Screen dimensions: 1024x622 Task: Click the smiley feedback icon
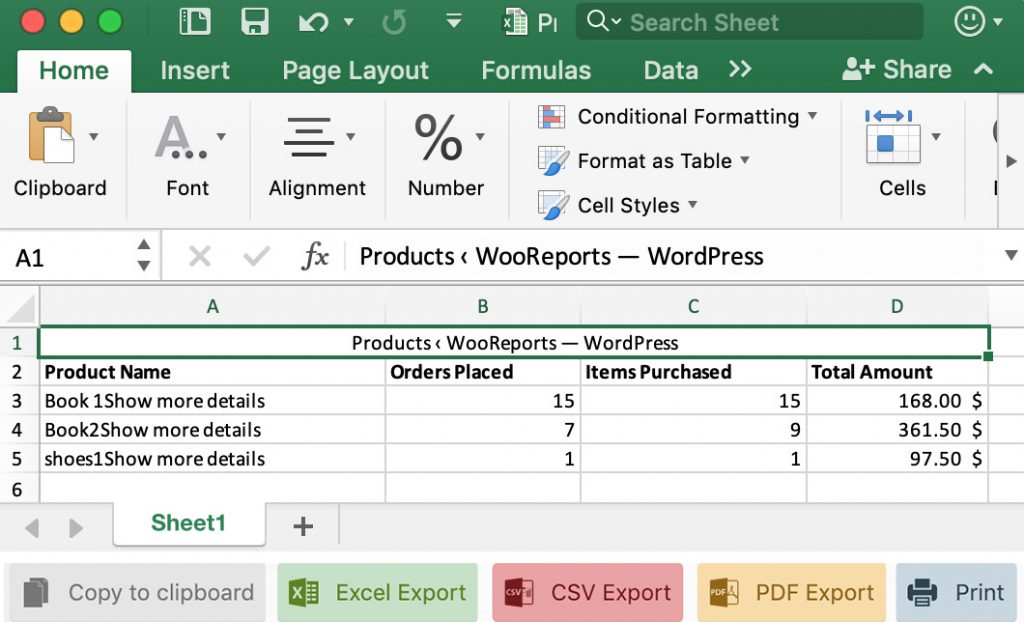(x=969, y=22)
